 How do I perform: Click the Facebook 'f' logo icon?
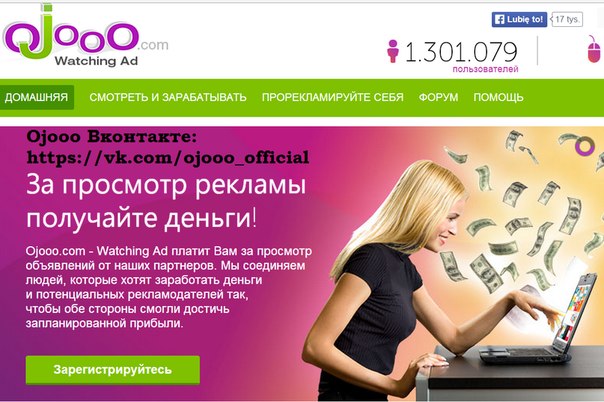(x=500, y=20)
